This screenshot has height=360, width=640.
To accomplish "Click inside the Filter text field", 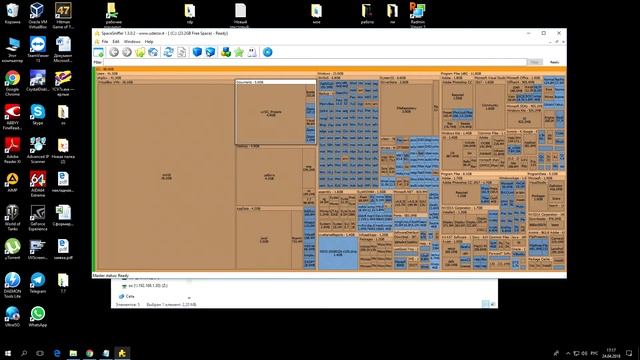I will point(315,62).
